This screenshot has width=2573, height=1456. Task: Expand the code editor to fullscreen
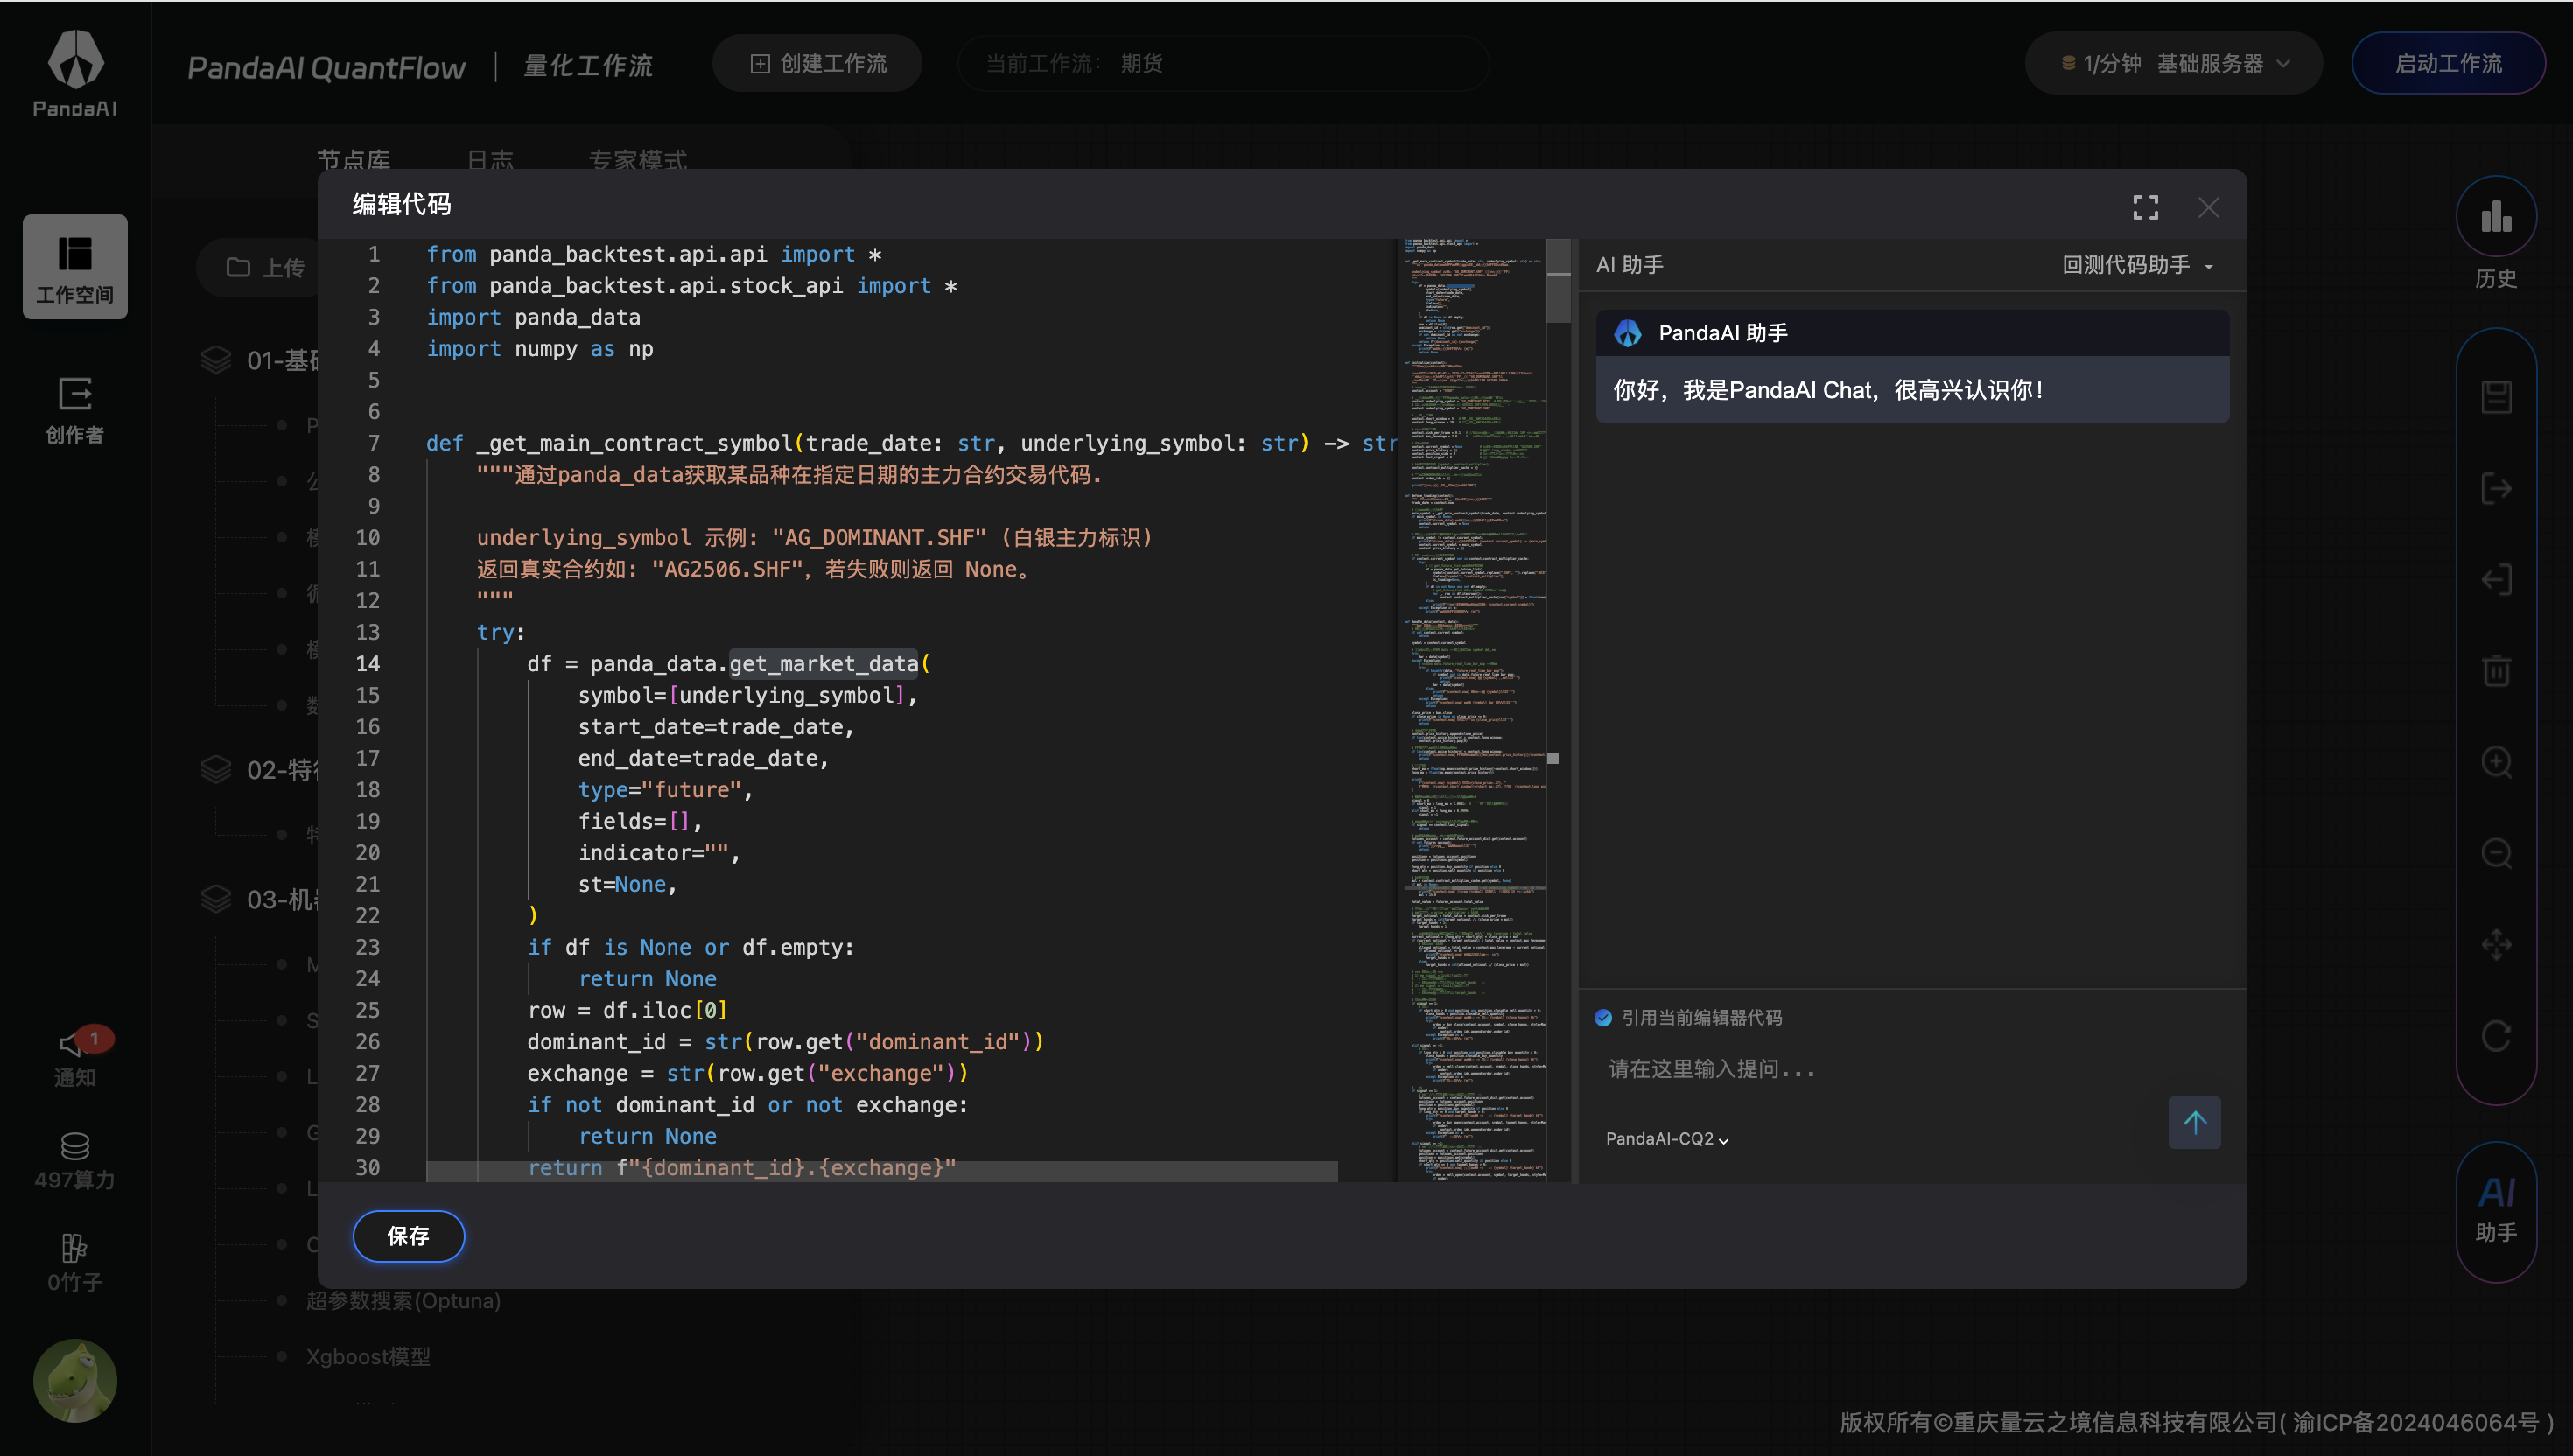2145,207
